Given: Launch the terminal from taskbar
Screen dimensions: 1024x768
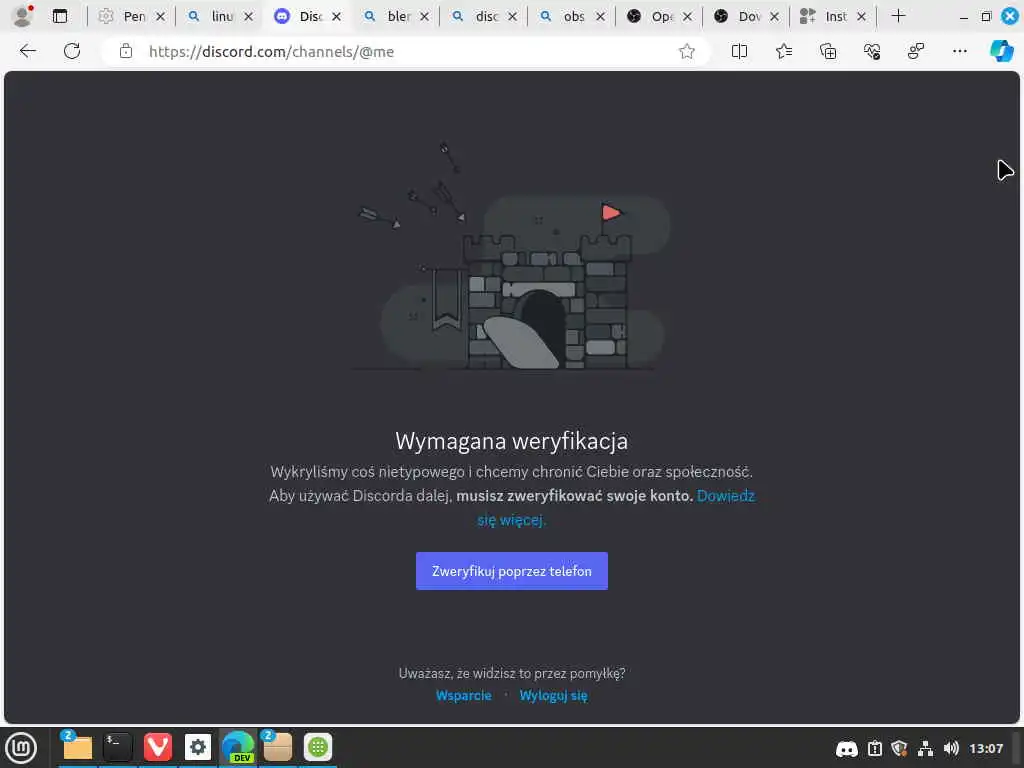Looking at the screenshot, I should coord(118,747).
